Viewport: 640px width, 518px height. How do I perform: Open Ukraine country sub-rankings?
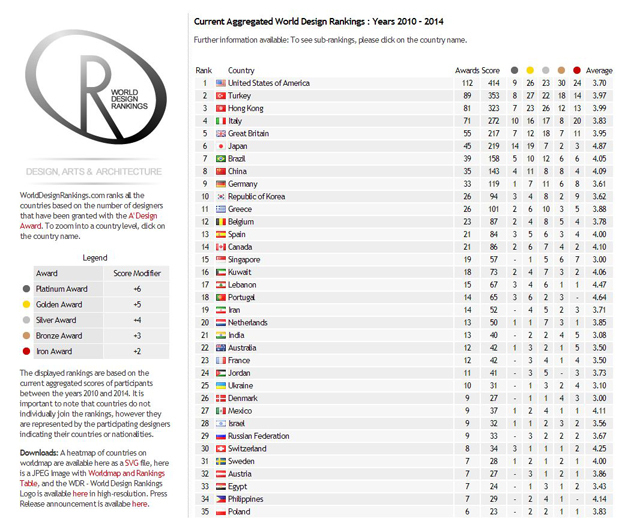coord(240,386)
